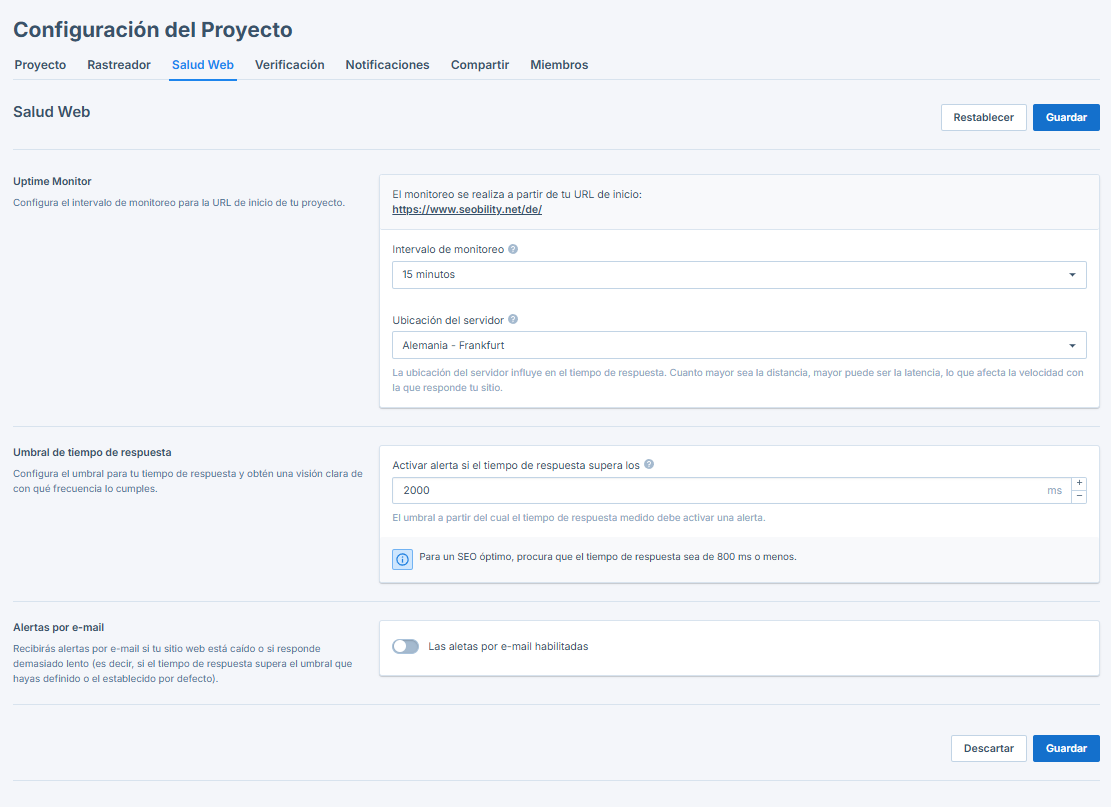1111x807 pixels.
Task: Click the info icon in the SEO tip box
Action: tap(402, 558)
